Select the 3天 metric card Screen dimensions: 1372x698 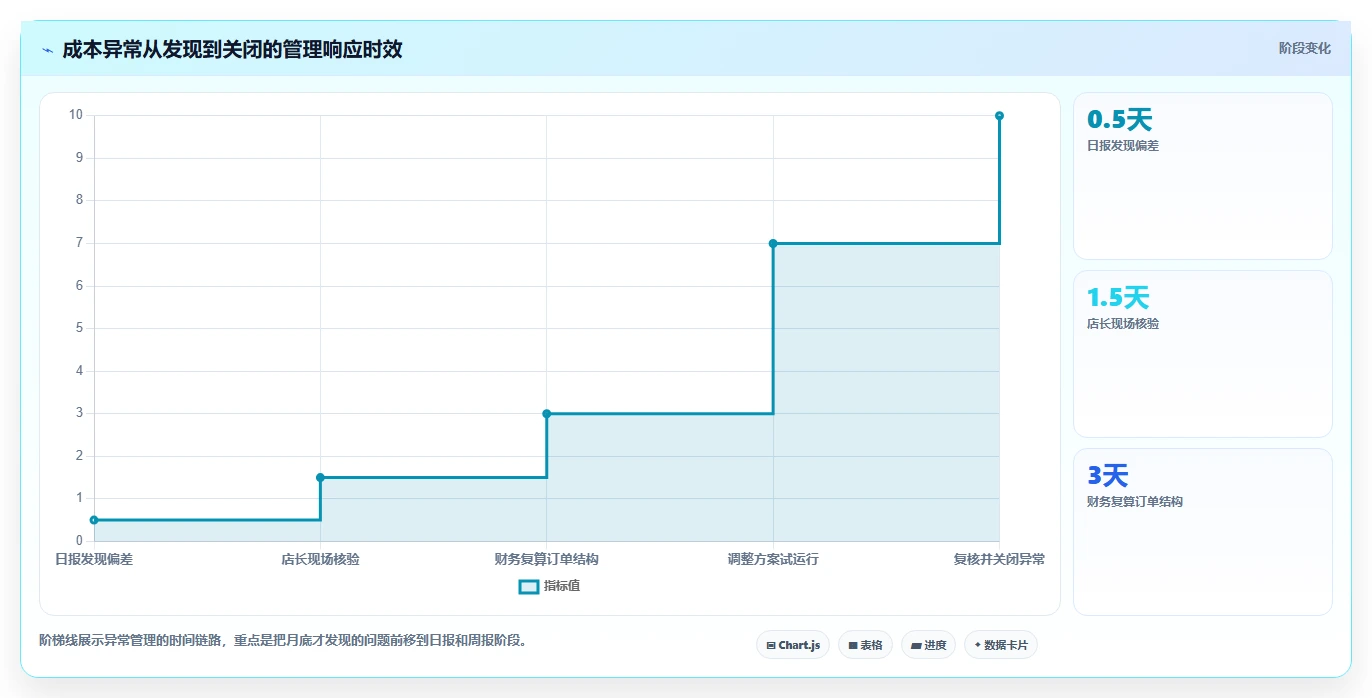pyautogui.click(x=1202, y=532)
